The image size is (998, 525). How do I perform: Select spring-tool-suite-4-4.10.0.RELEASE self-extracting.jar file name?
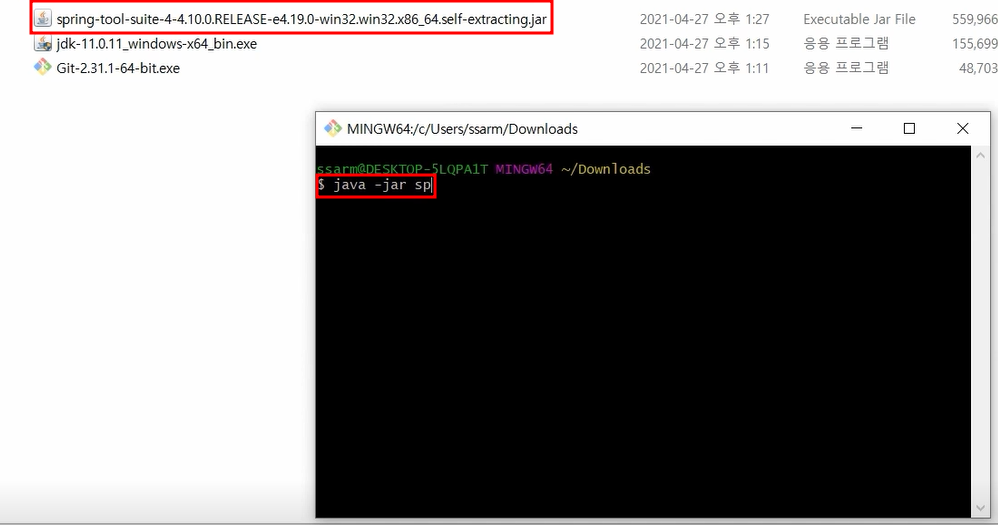[x=301, y=19]
